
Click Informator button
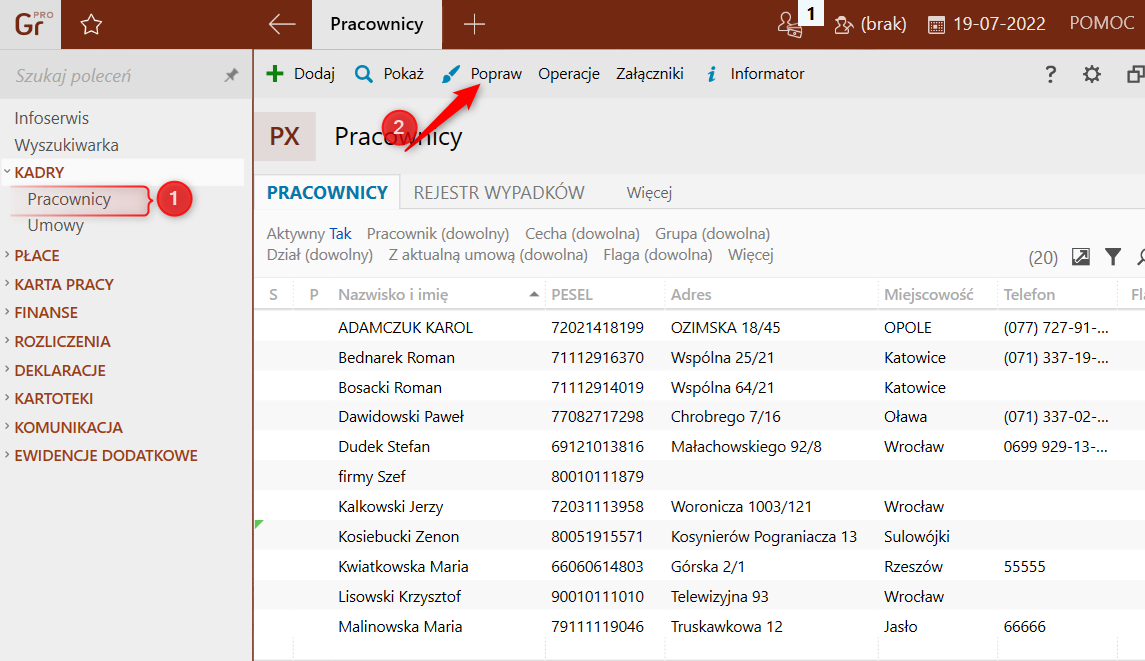pos(755,74)
